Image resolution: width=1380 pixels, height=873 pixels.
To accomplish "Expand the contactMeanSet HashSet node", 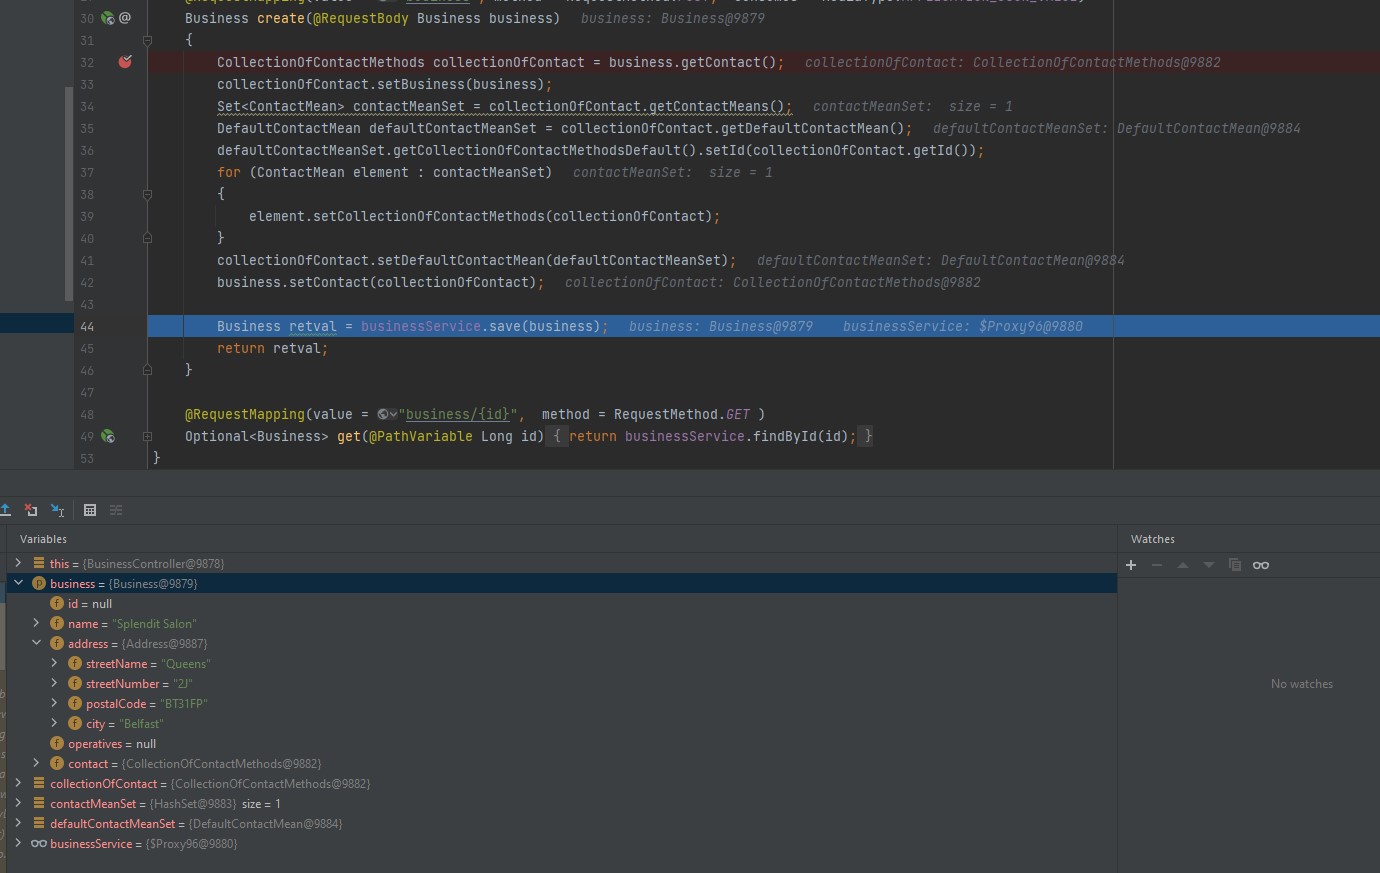I will point(18,804).
